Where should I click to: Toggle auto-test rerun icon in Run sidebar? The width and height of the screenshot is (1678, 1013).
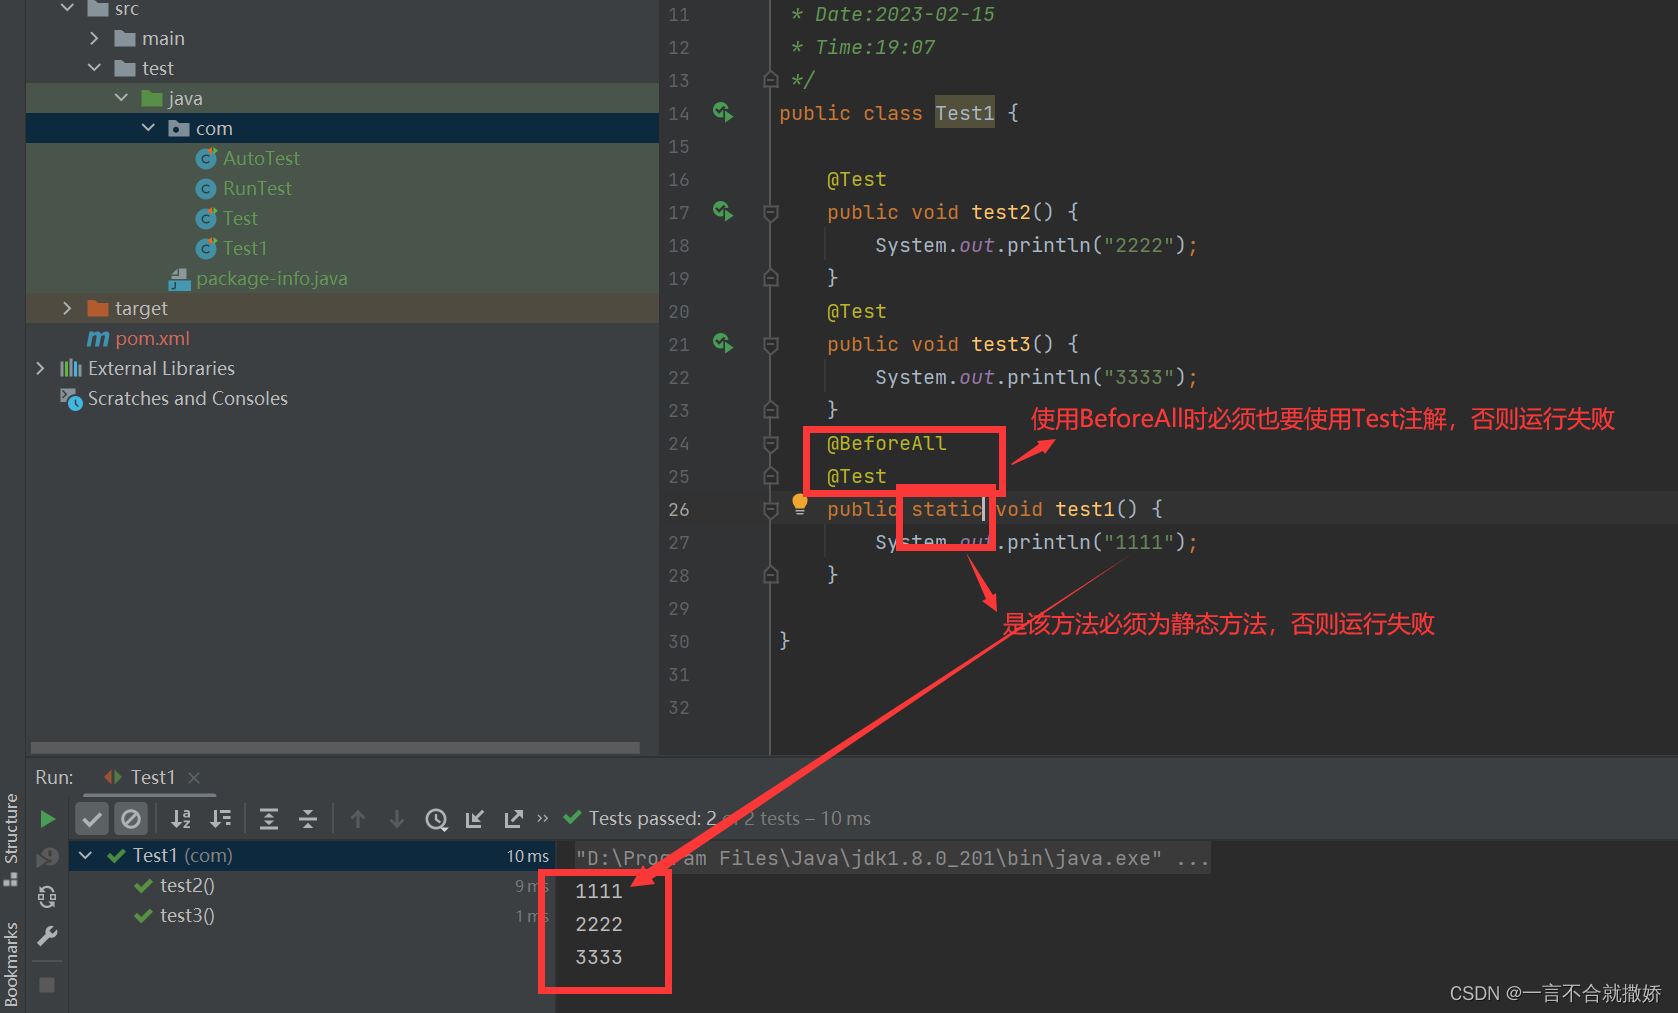coord(47,896)
